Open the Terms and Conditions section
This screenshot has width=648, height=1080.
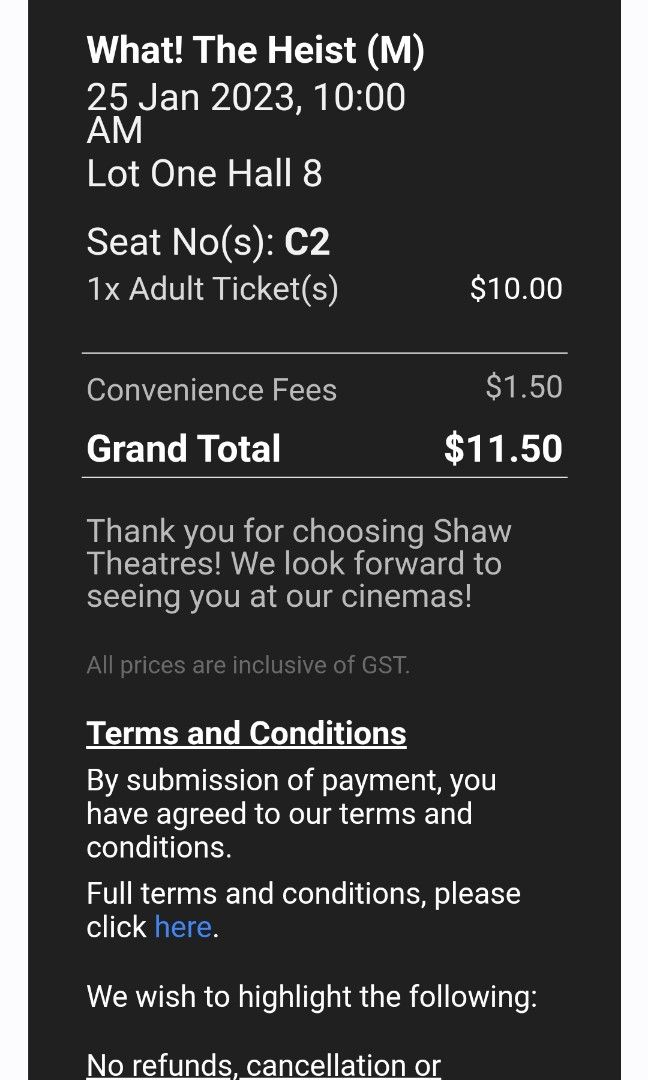coord(246,733)
